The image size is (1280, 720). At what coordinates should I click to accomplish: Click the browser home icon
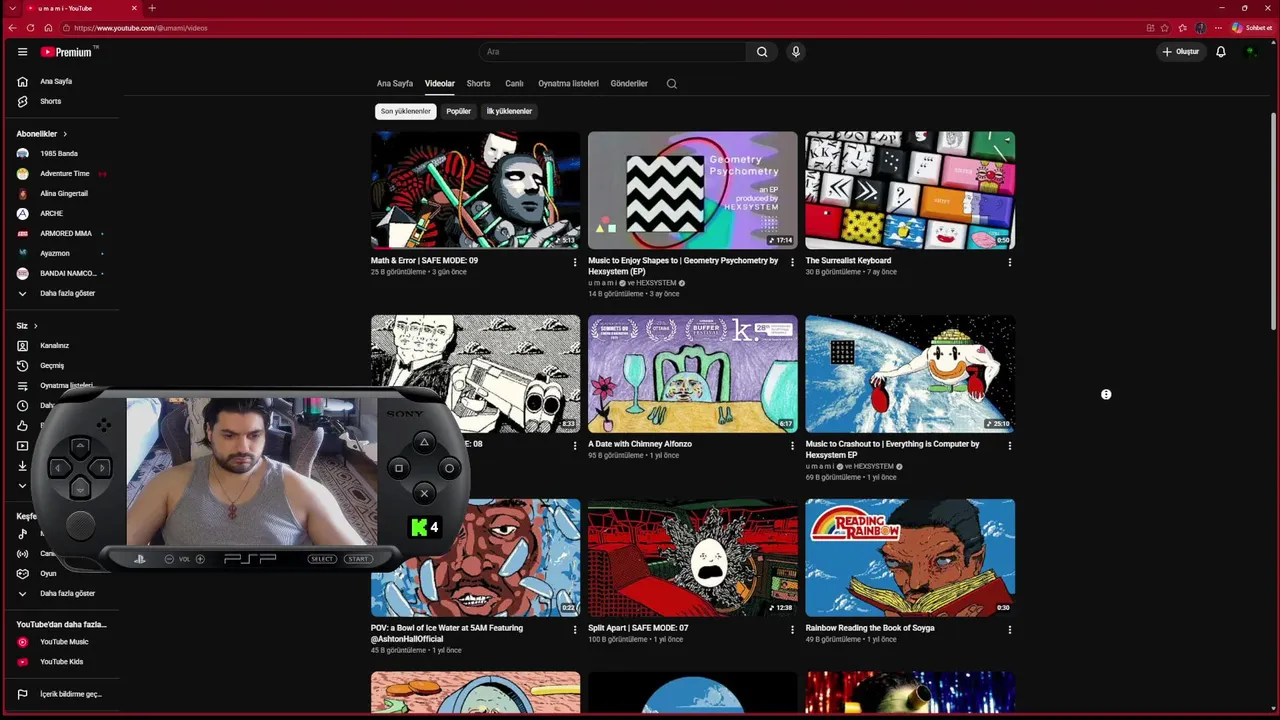48,28
